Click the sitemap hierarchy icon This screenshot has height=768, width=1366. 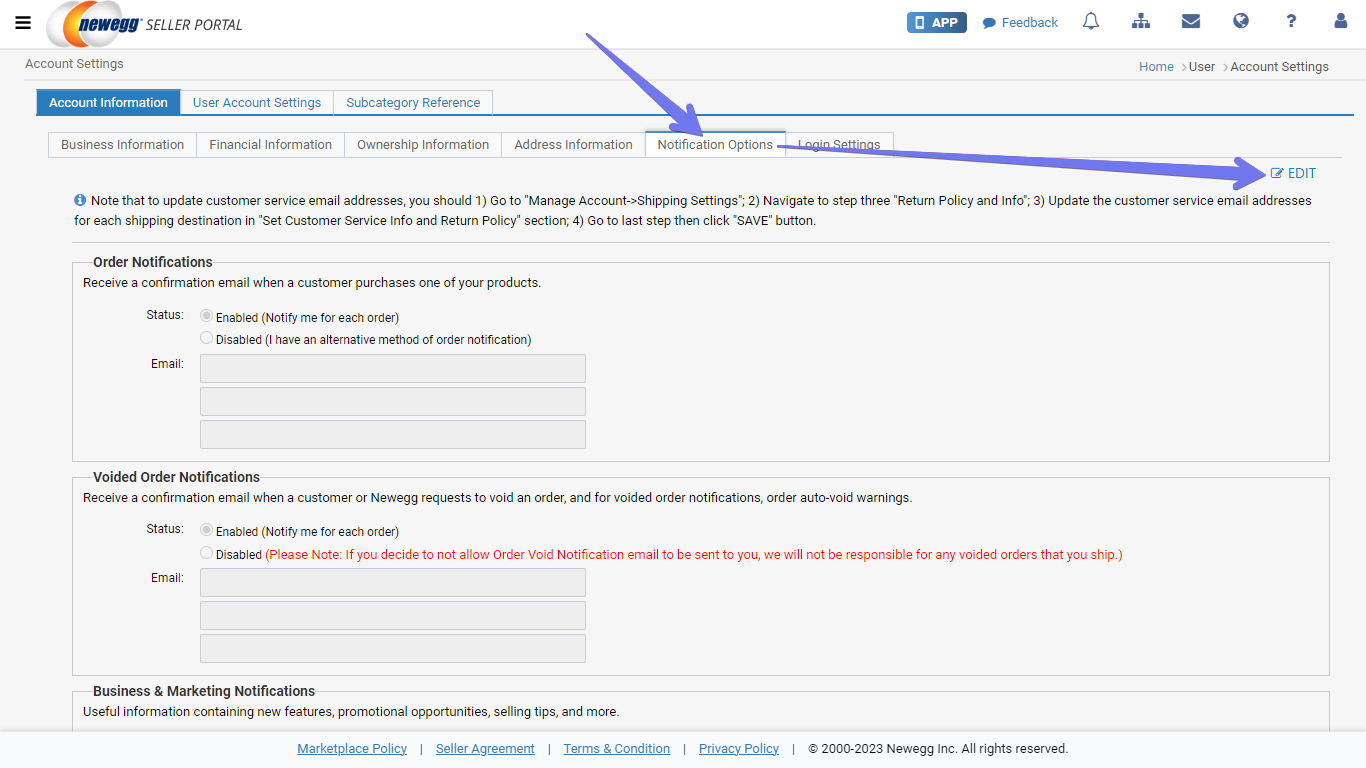pos(1141,22)
